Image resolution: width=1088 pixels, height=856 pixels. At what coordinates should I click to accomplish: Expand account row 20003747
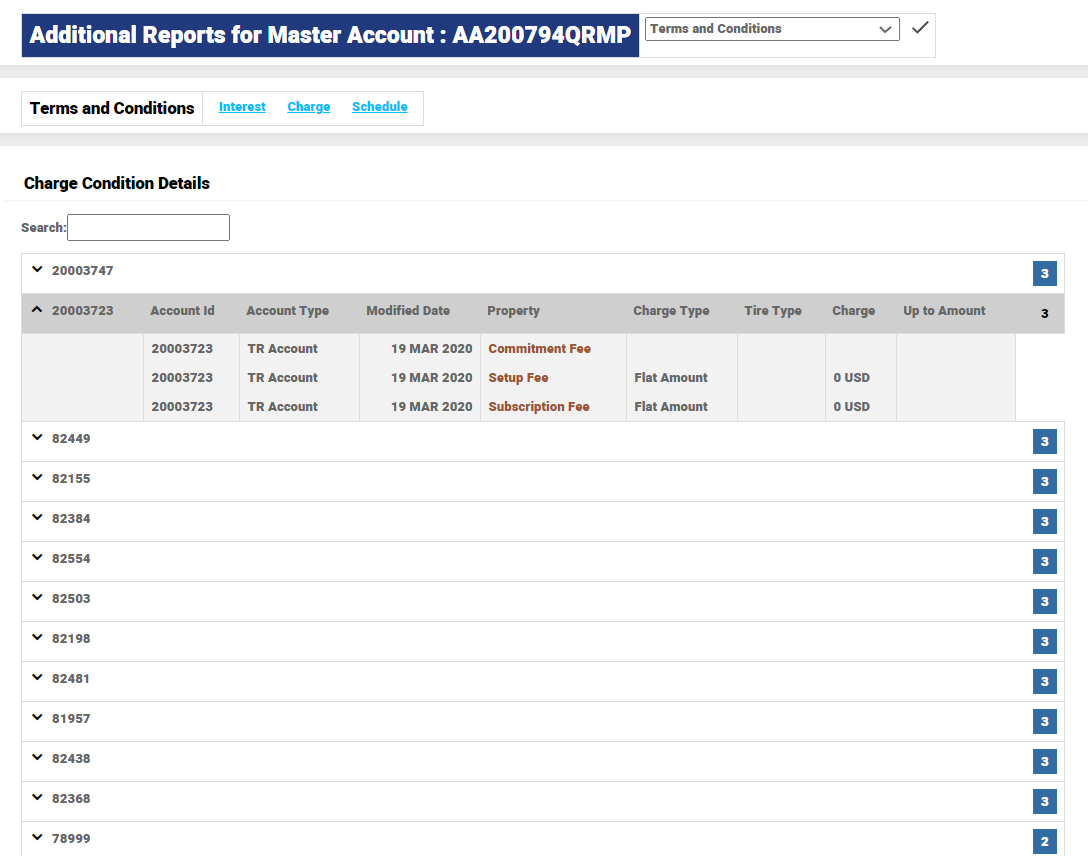[38, 270]
